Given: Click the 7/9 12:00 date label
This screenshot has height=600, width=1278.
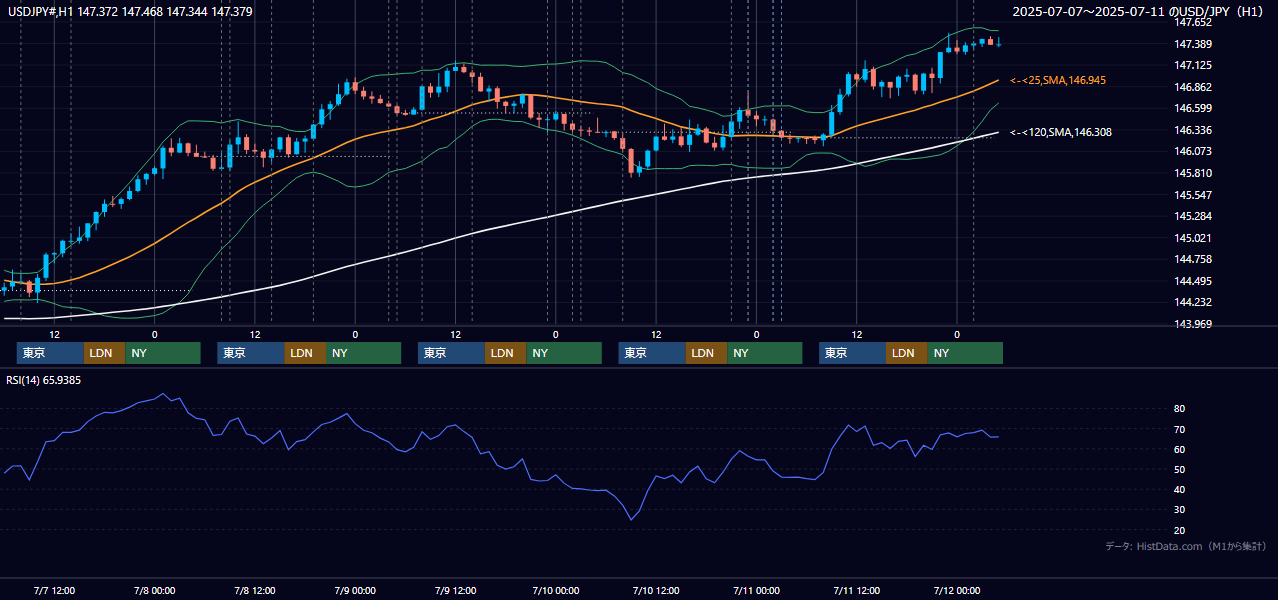Looking at the screenshot, I should pyautogui.click(x=455, y=590).
